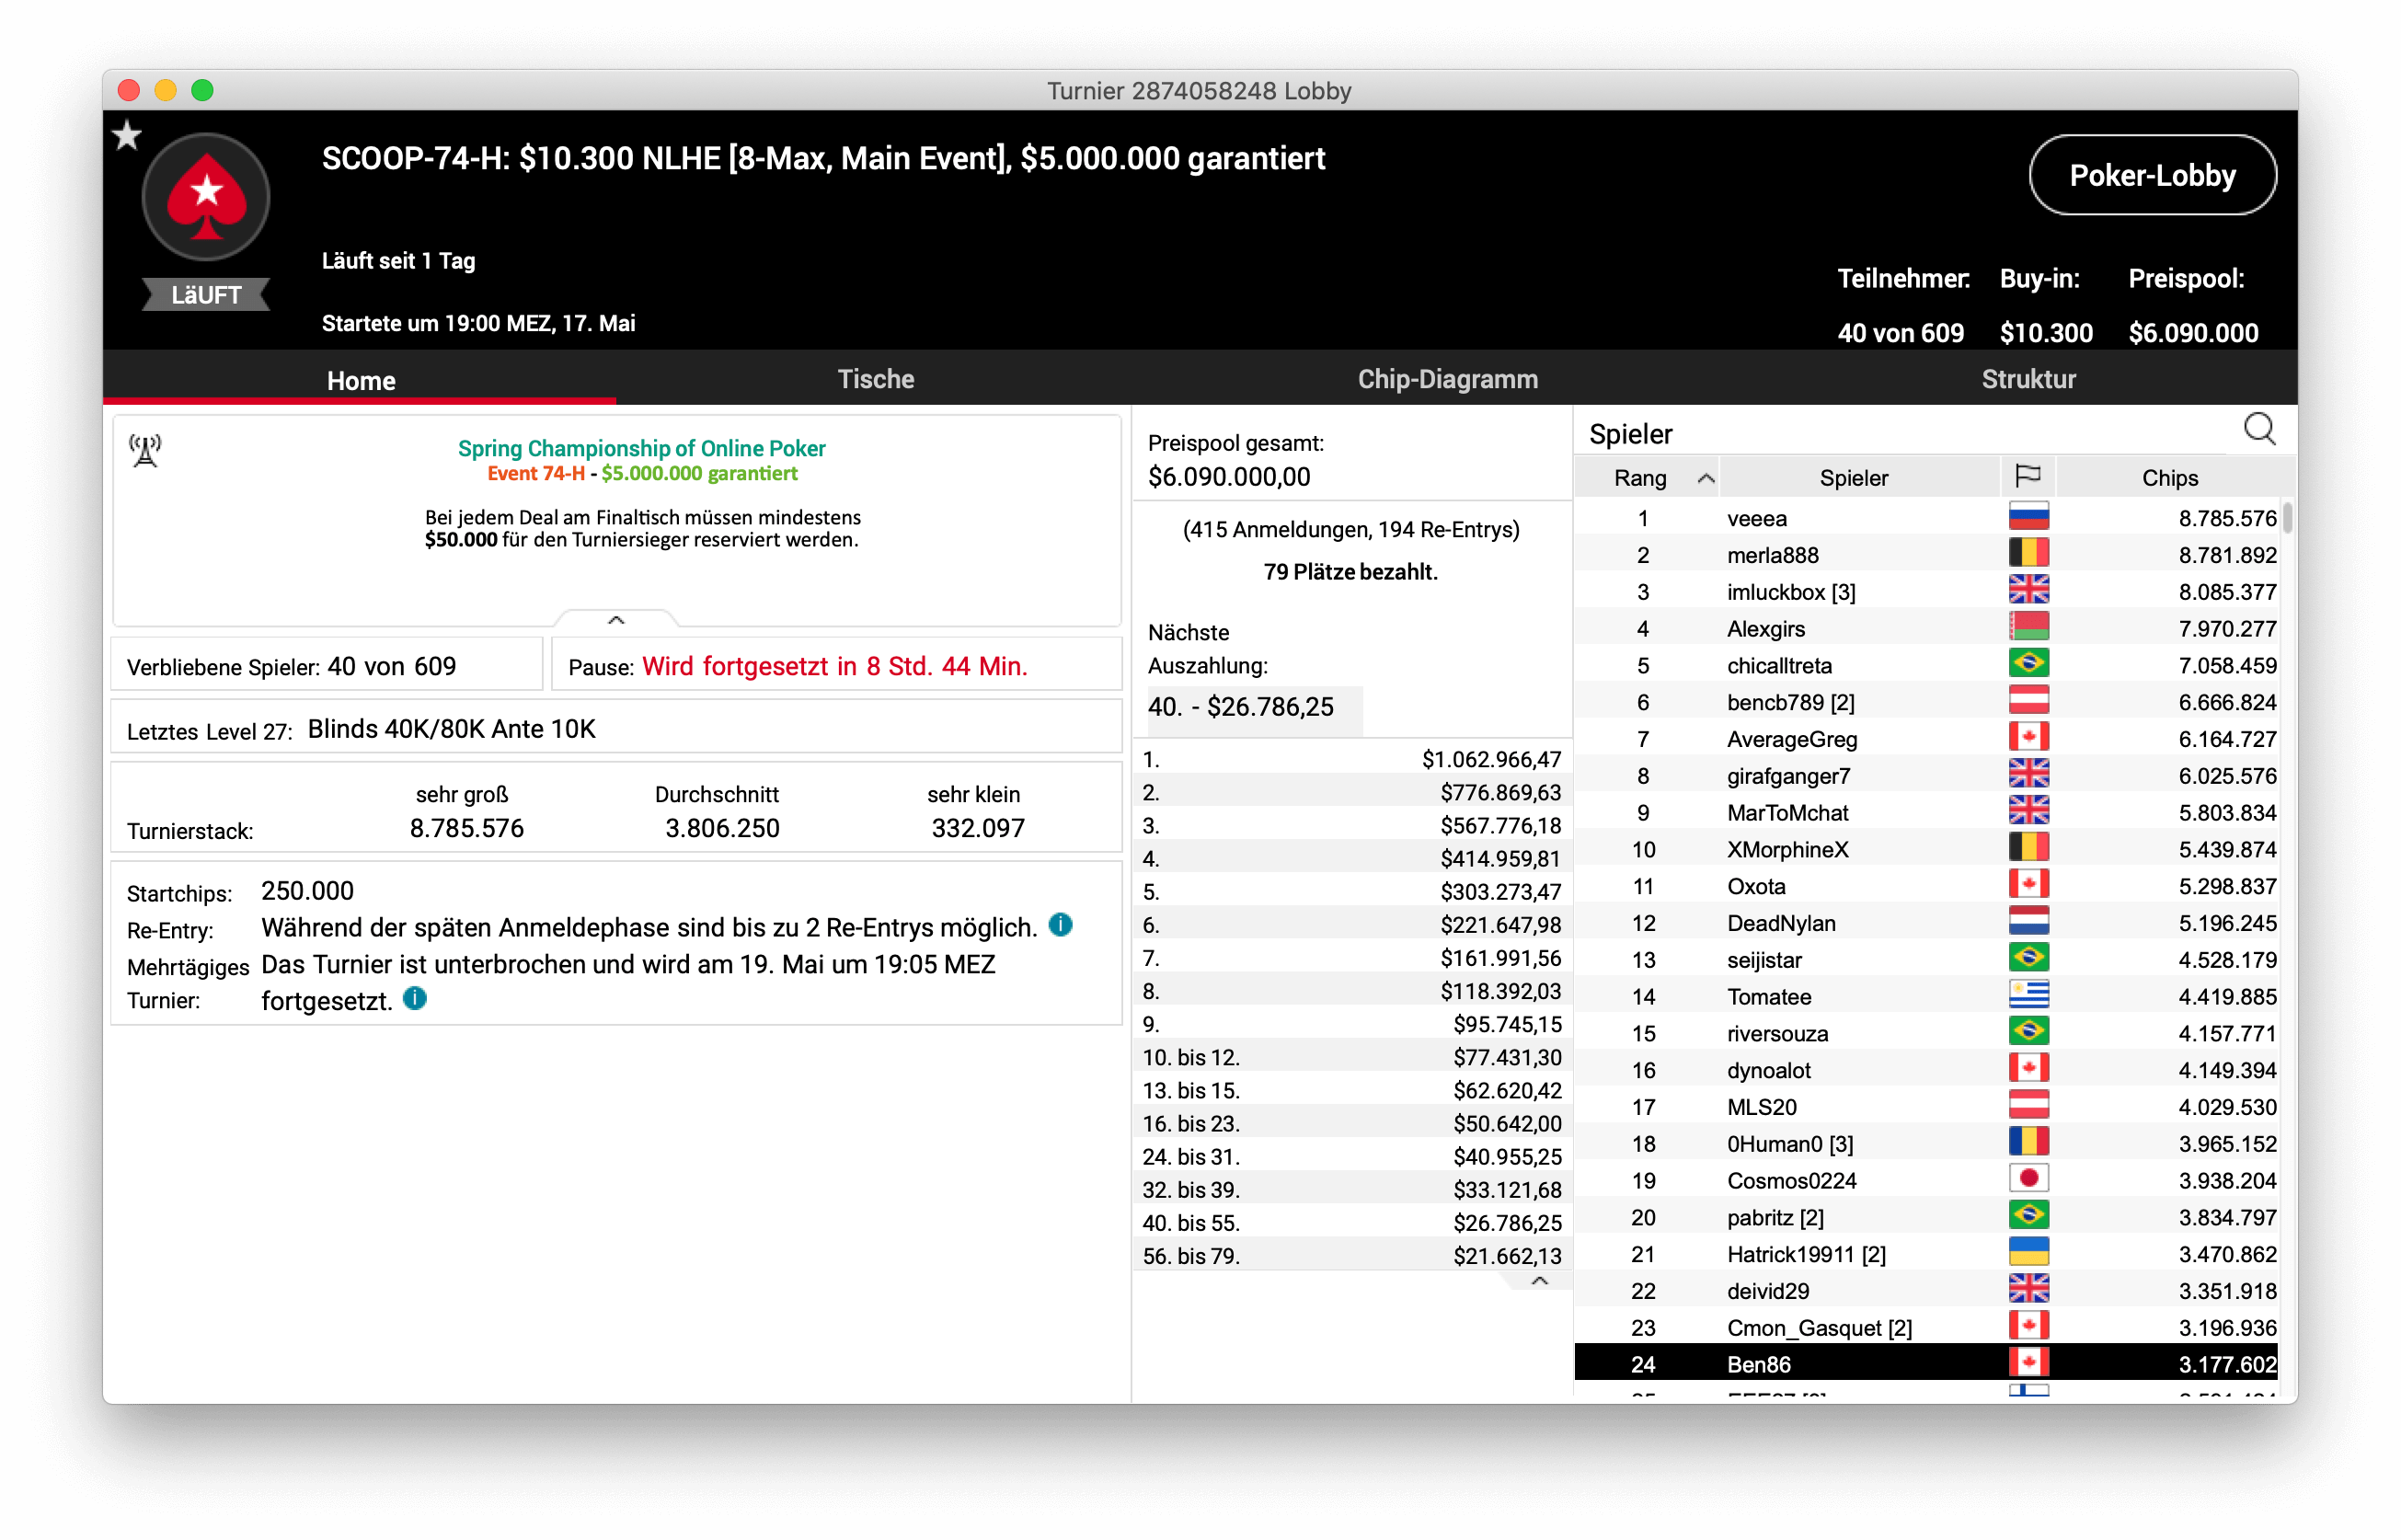Click the Re-Entry info icon
The width and height of the screenshot is (2401, 1540).
(x=1061, y=925)
